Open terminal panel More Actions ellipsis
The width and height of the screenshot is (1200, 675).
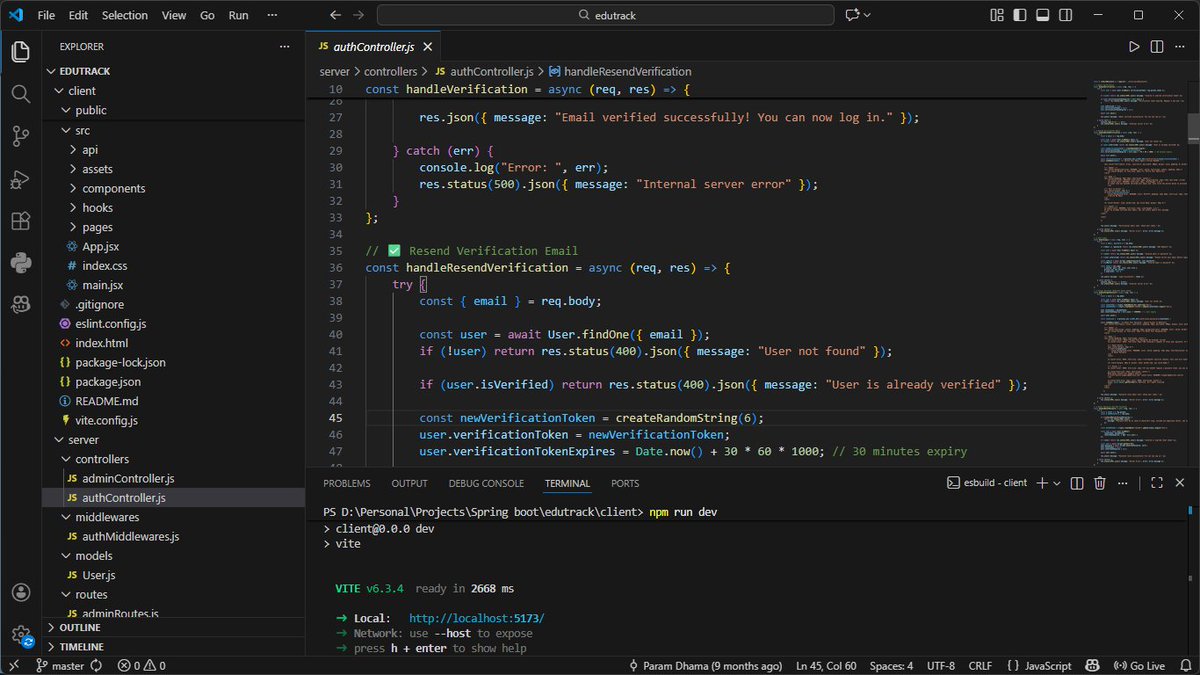point(1122,483)
